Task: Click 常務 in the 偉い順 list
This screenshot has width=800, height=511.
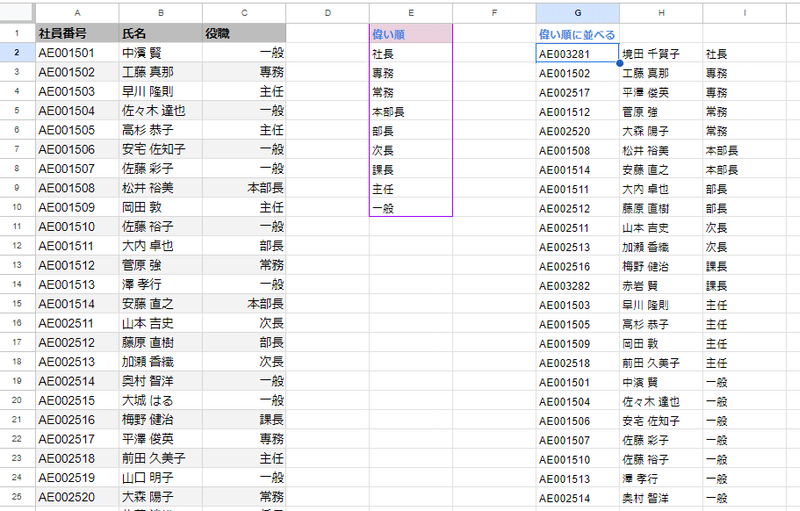Action: [x=411, y=92]
